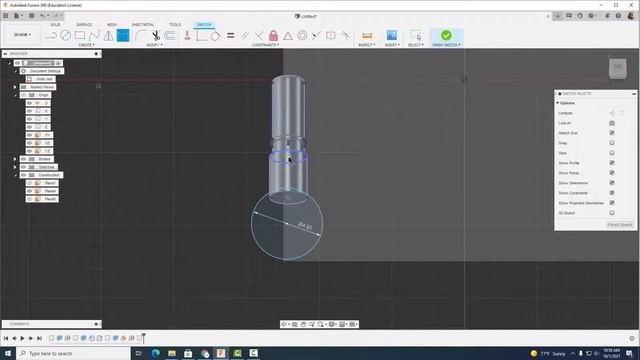The image size is (640, 360).
Task: Switch to the TOOLS tab
Action: point(175,25)
